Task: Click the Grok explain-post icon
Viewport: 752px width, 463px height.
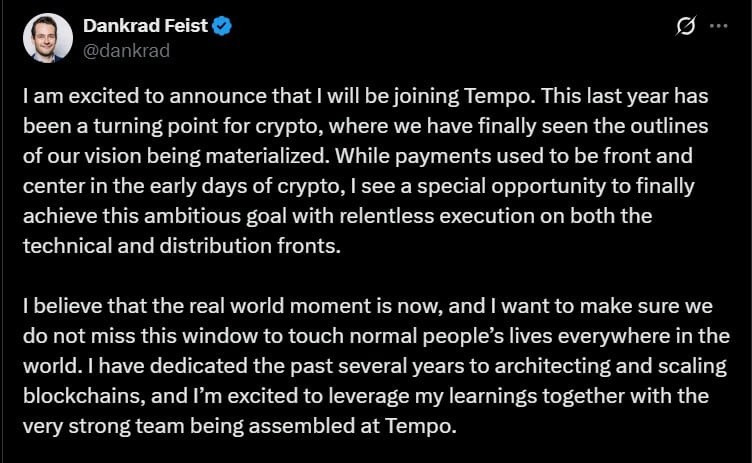Action: click(x=685, y=27)
